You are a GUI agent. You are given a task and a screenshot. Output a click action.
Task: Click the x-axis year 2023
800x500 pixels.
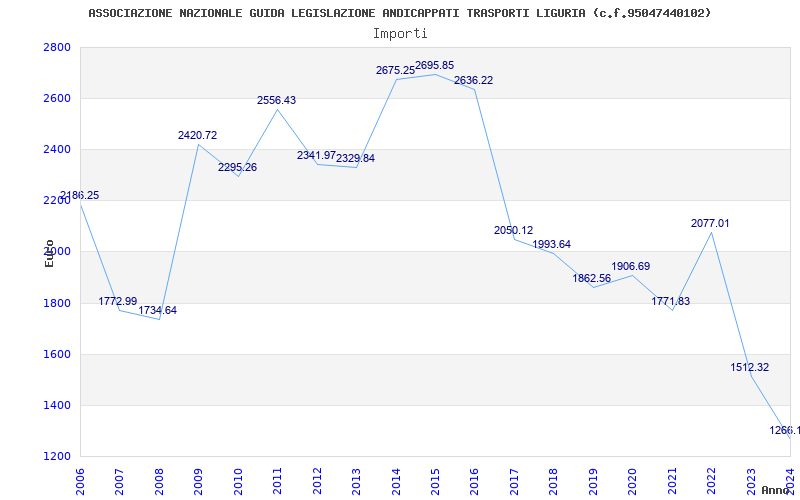751,482
